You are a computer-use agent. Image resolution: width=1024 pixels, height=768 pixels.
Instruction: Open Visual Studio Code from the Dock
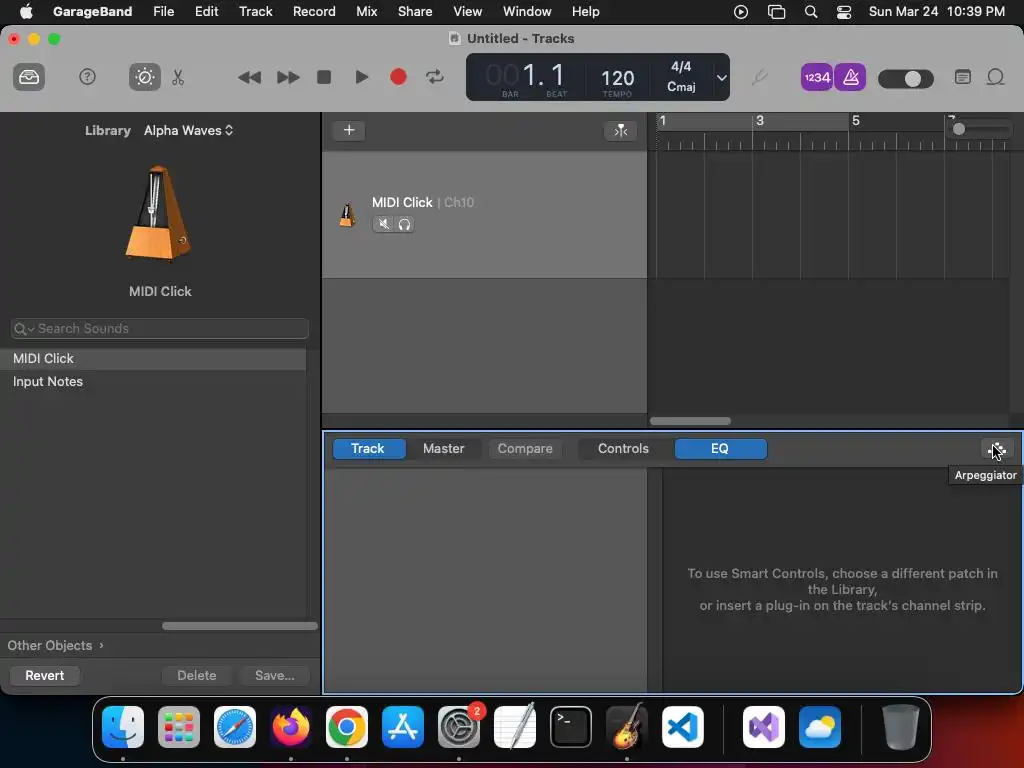(682, 727)
